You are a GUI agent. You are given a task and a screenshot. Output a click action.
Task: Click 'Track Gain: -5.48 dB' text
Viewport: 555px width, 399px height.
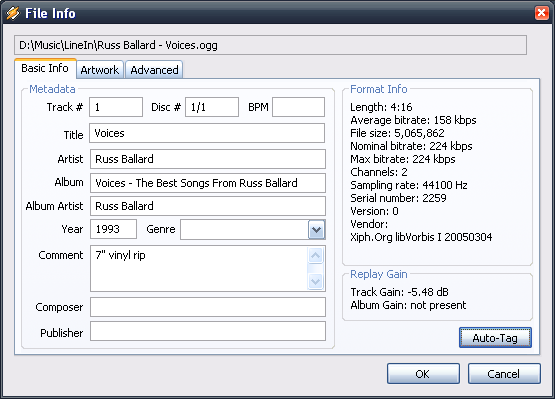click(x=399, y=292)
